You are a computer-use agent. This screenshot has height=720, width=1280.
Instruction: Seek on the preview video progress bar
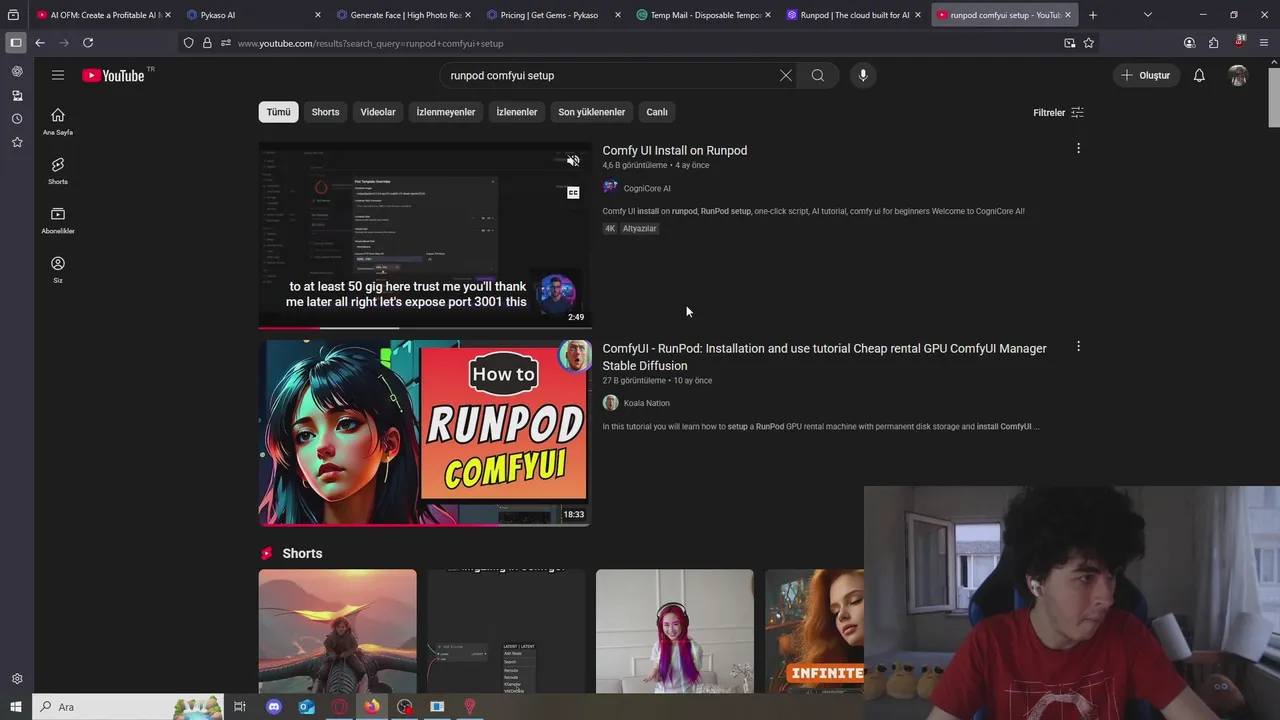tap(425, 327)
